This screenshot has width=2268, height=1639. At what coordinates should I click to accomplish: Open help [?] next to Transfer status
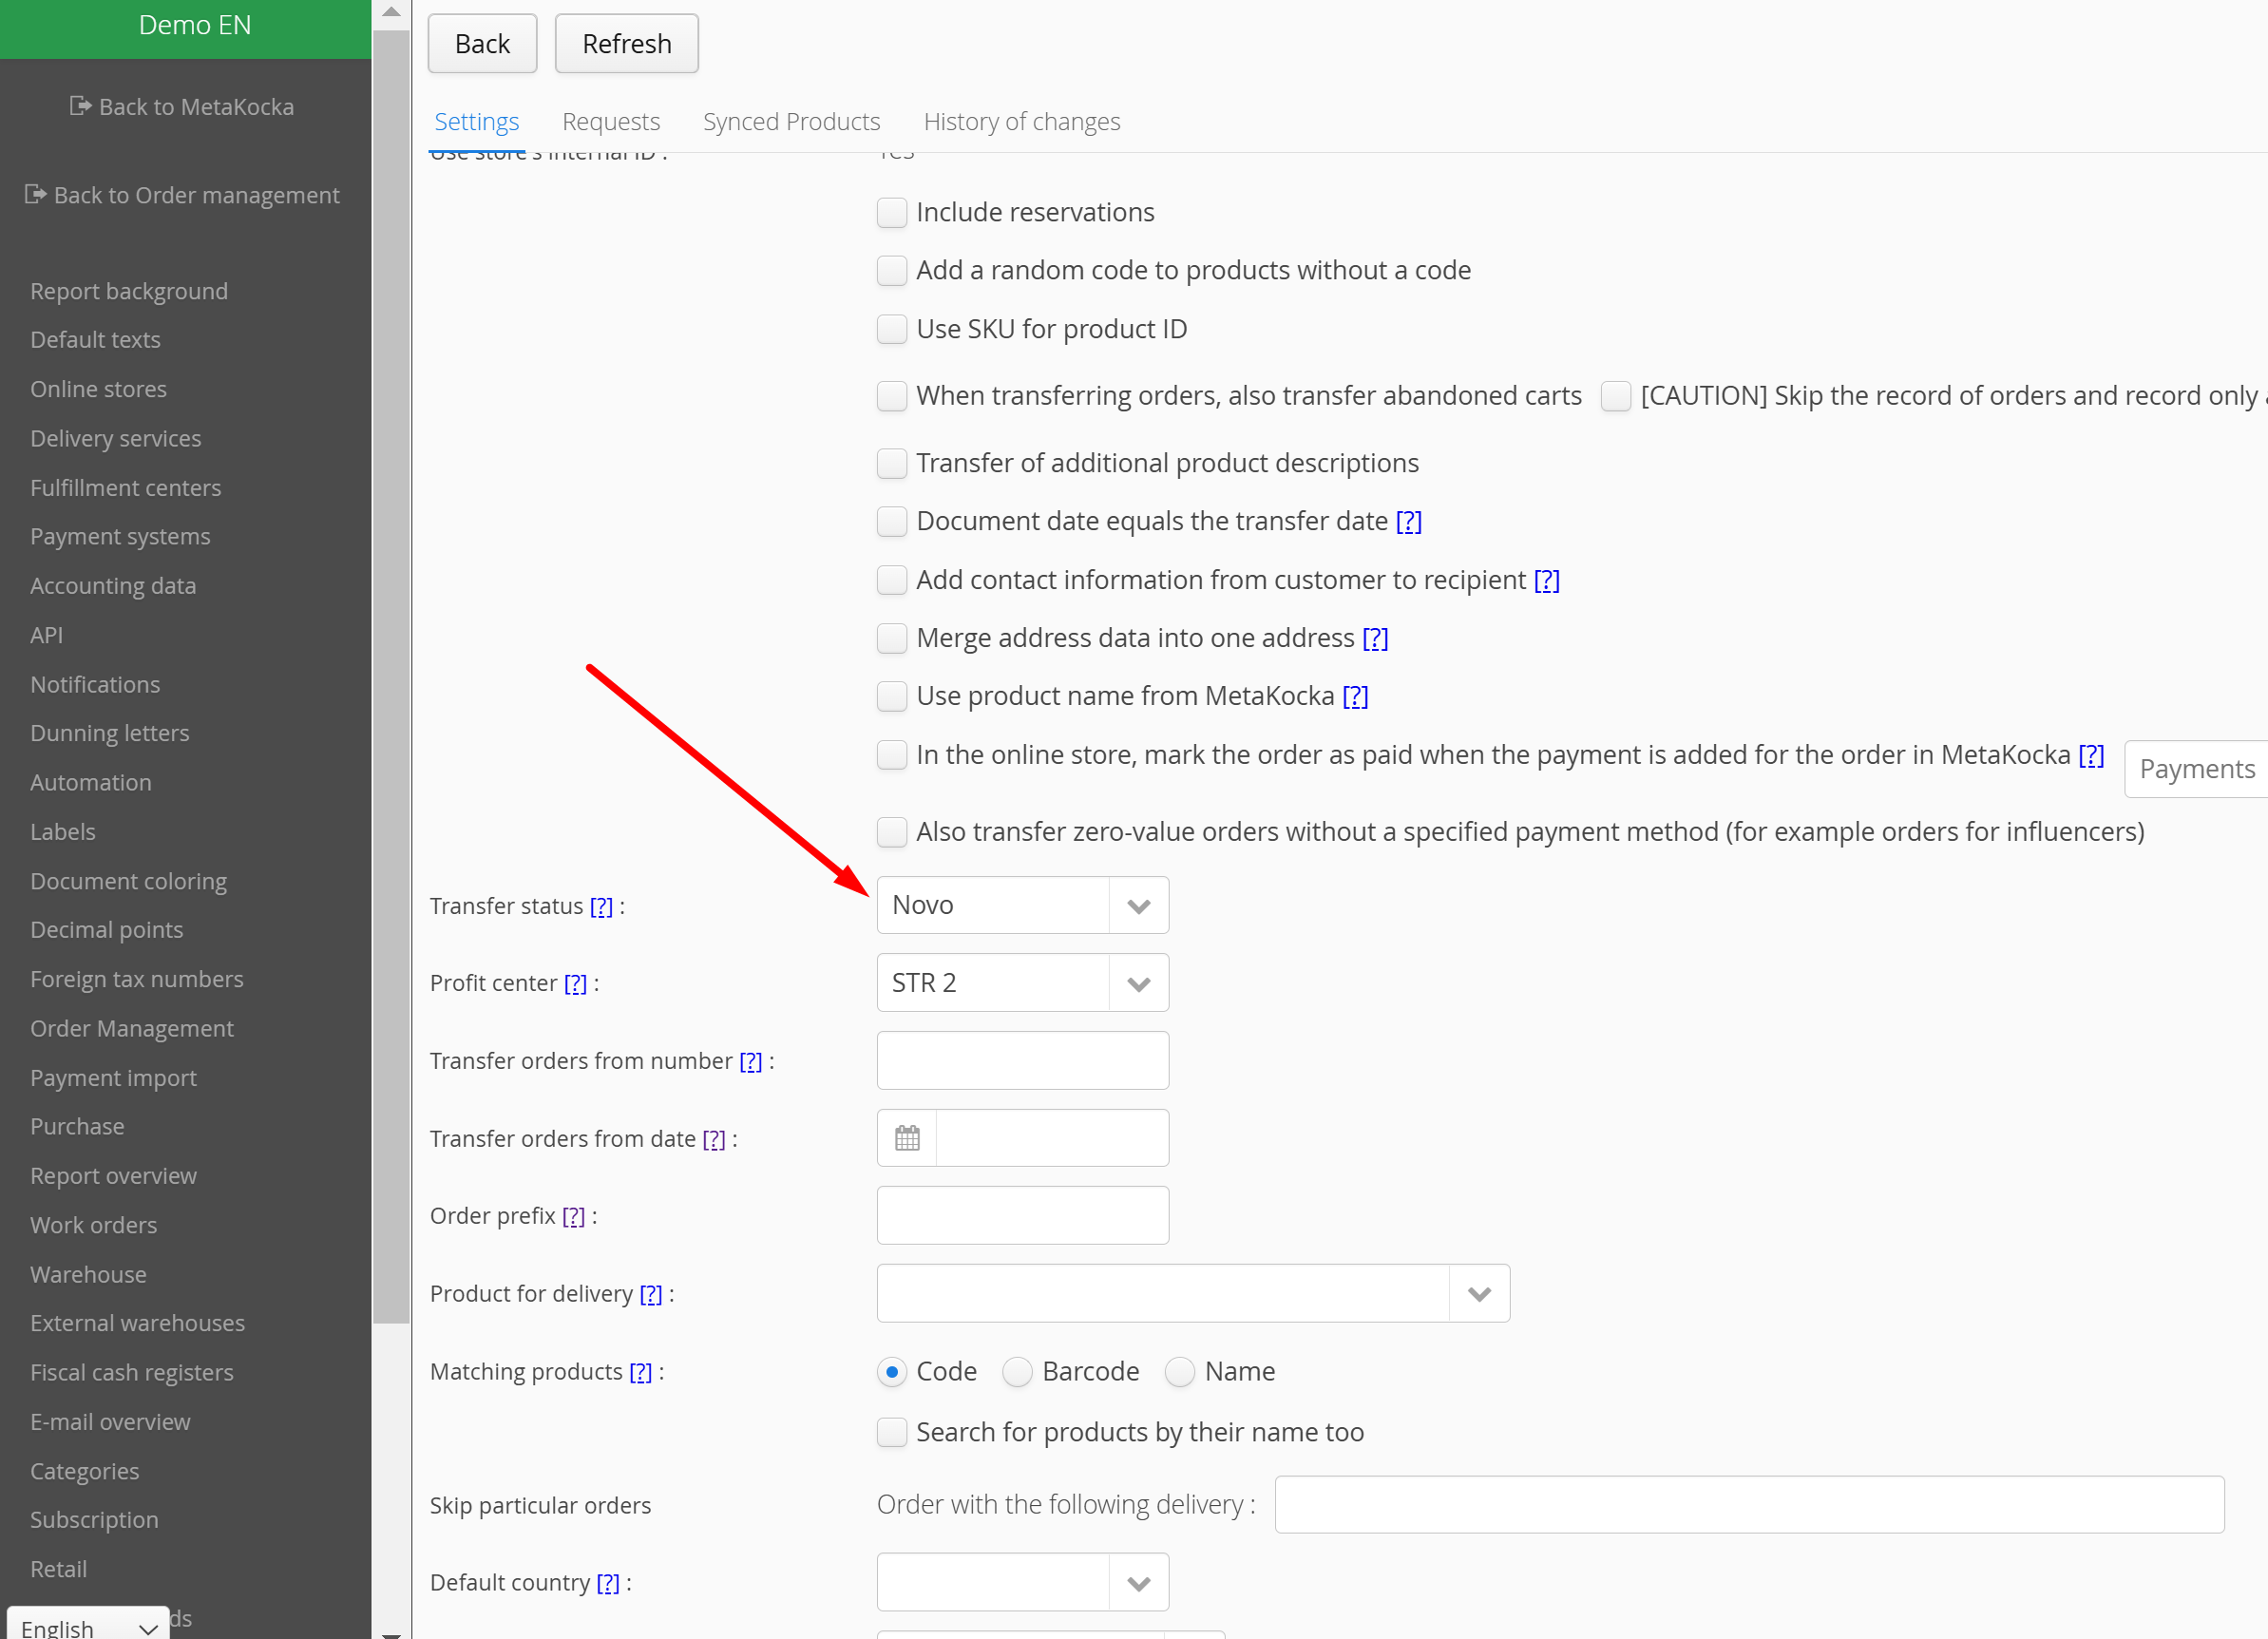coord(600,906)
